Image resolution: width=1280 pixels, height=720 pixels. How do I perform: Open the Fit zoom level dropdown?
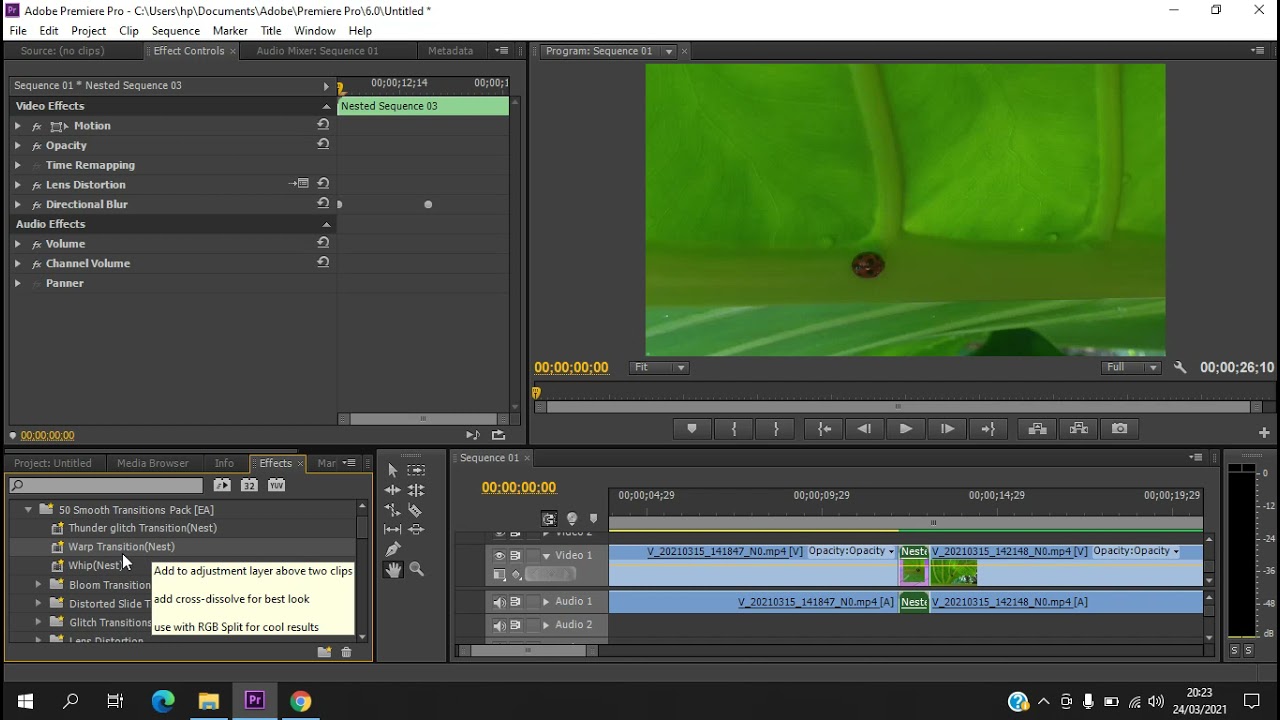(660, 368)
